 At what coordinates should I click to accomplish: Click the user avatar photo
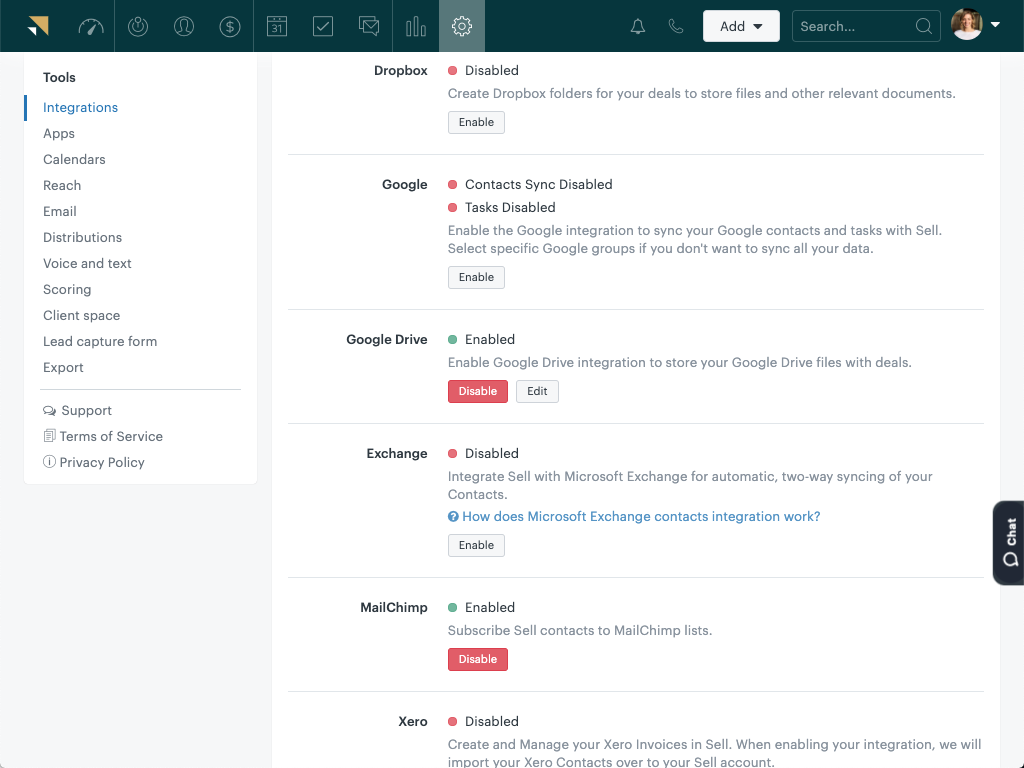click(x=967, y=25)
